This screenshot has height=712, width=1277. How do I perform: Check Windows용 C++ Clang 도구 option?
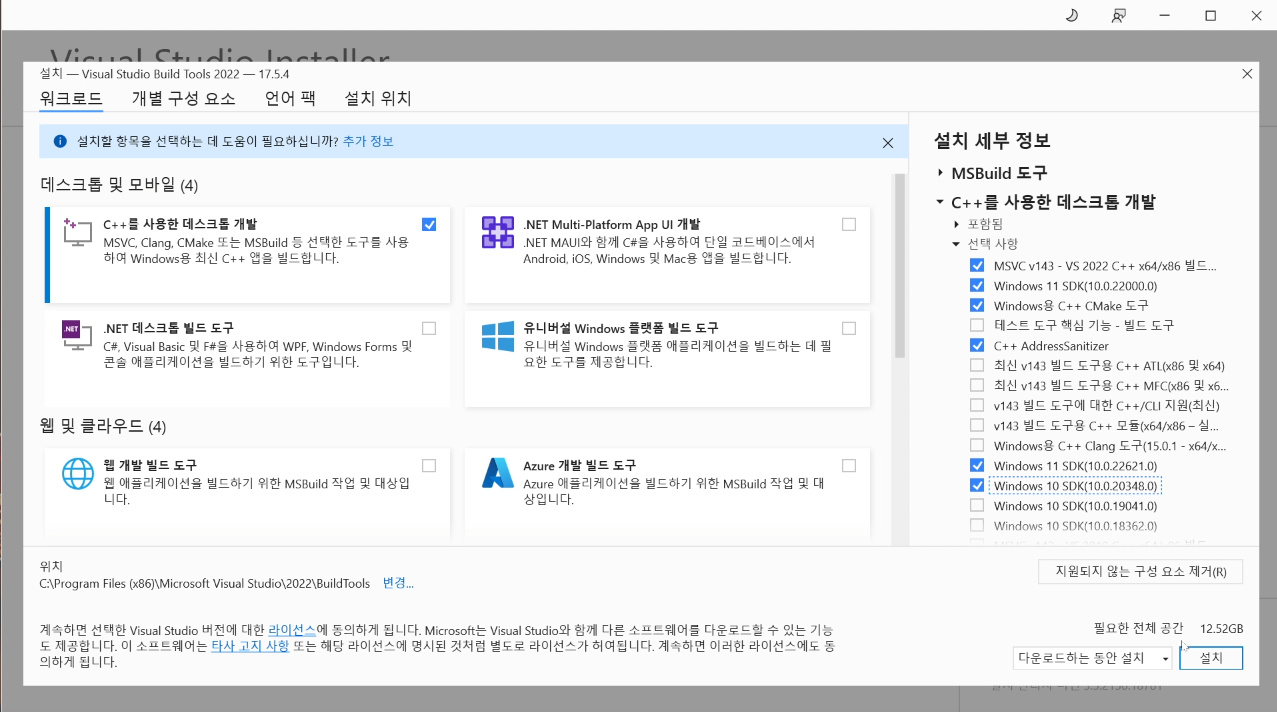(x=977, y=446)
